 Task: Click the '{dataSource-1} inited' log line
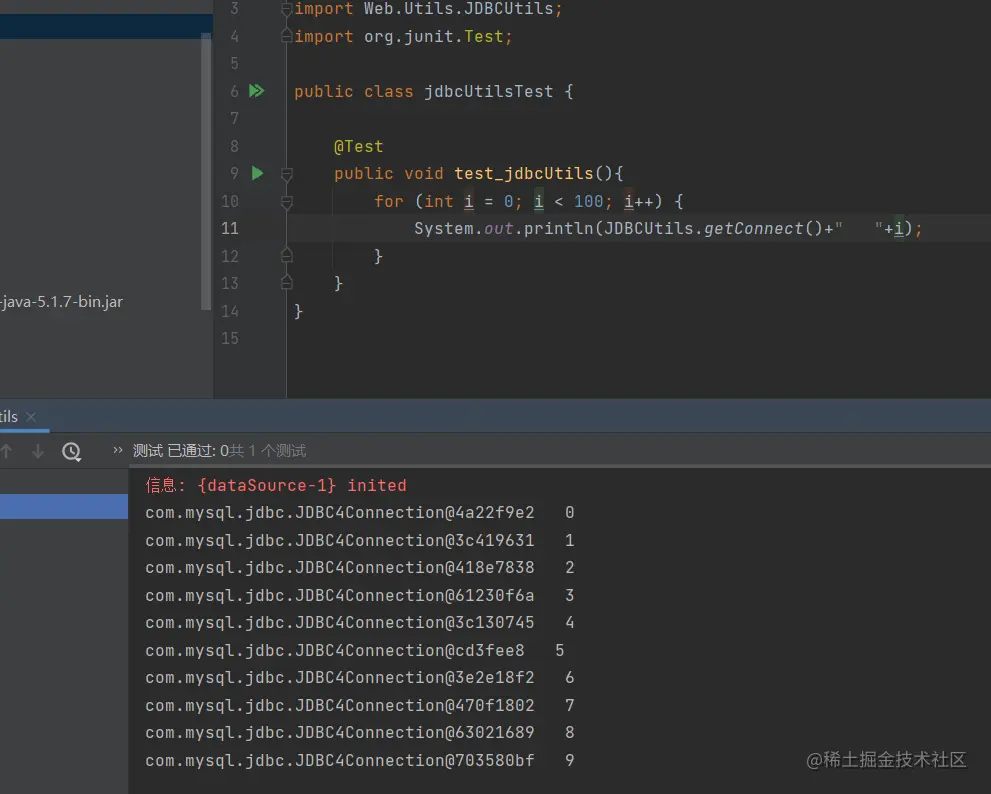[276, 485]
